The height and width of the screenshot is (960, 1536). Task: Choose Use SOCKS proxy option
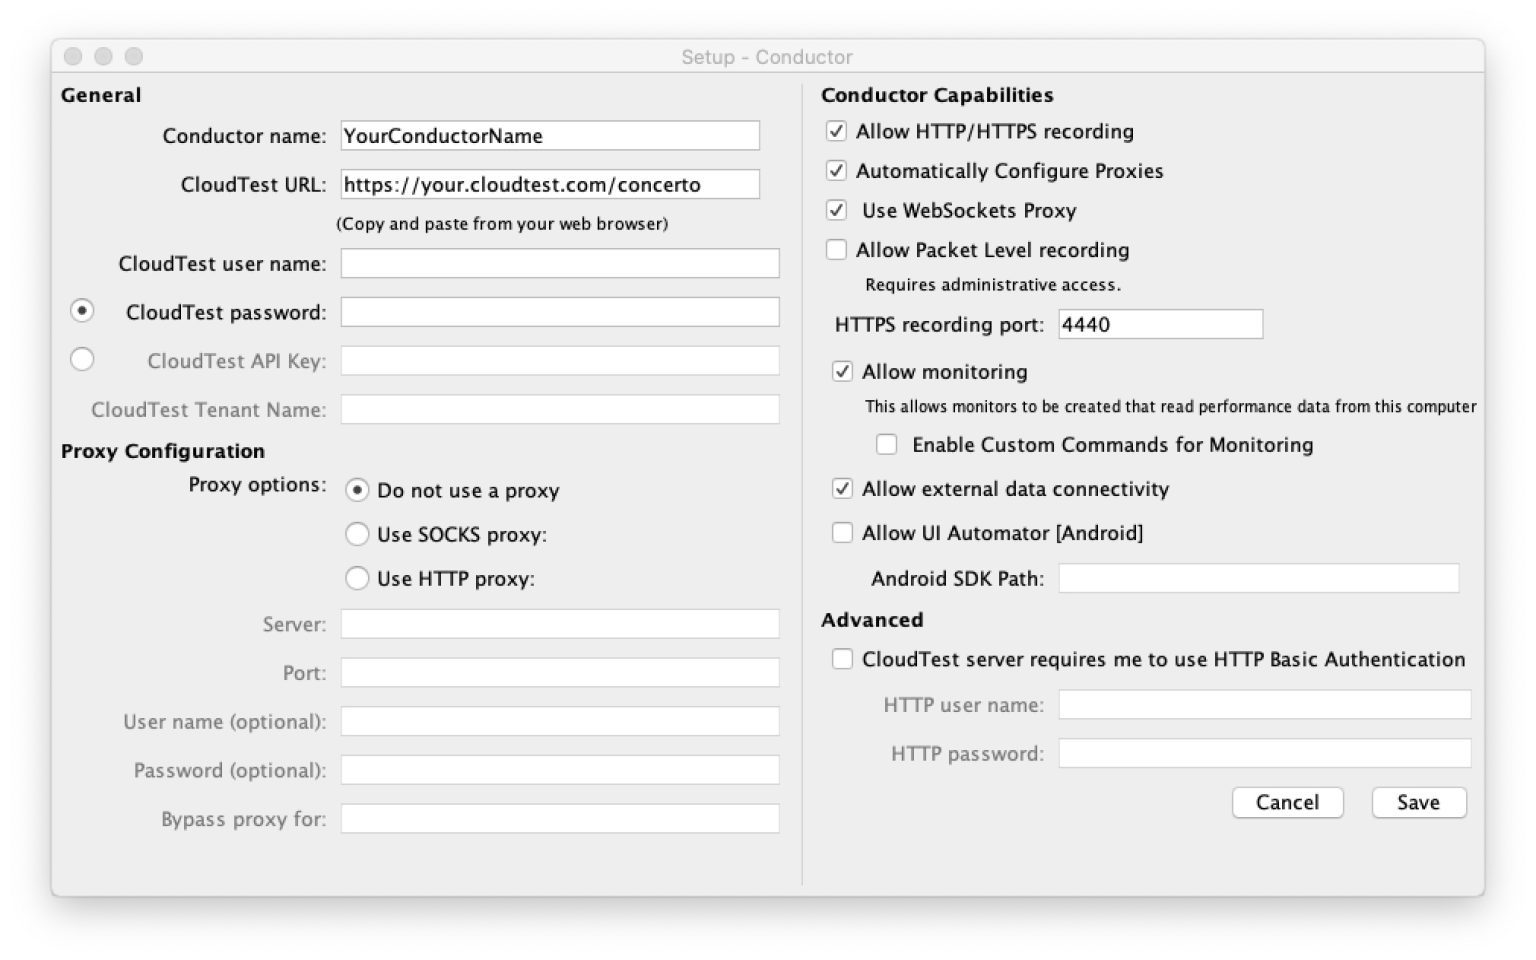[x=357, y=534]
